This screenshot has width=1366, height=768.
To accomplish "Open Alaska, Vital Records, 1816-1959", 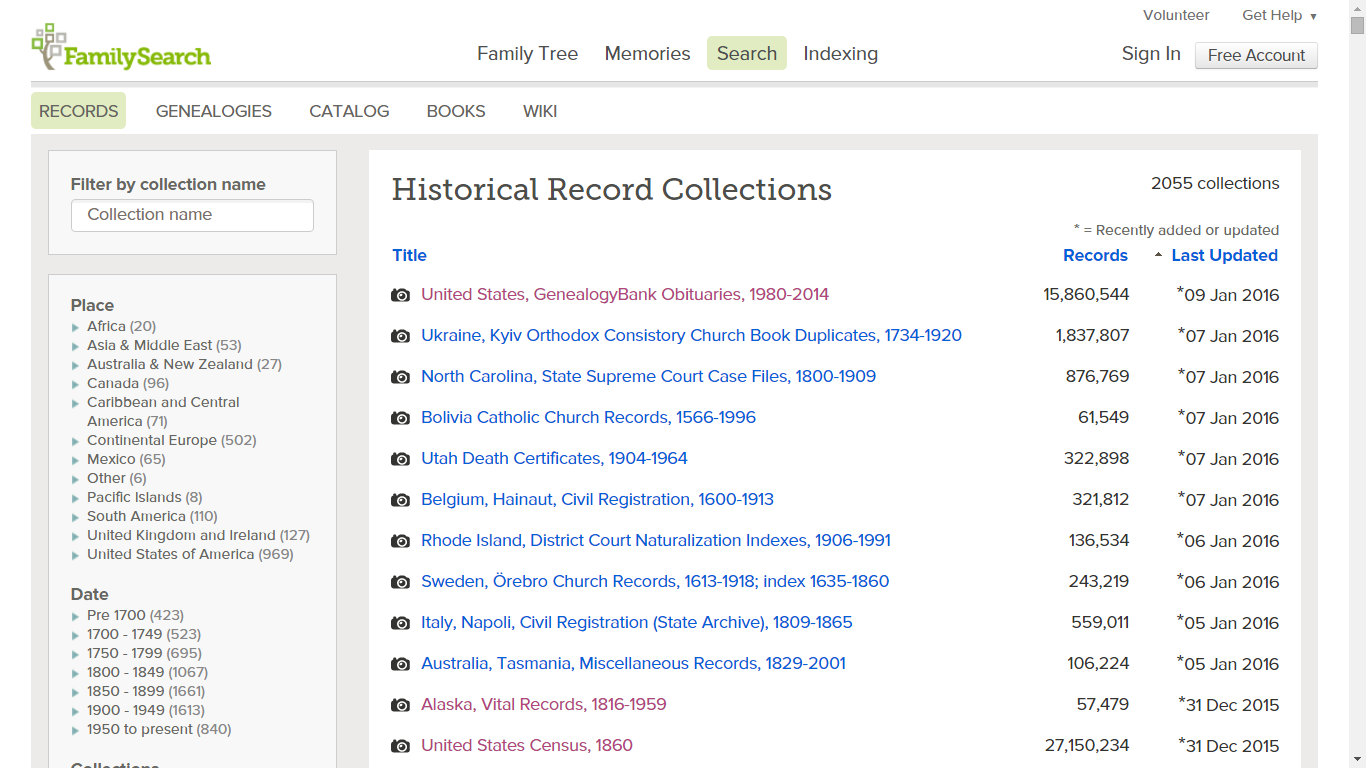I will click(544, 705).
